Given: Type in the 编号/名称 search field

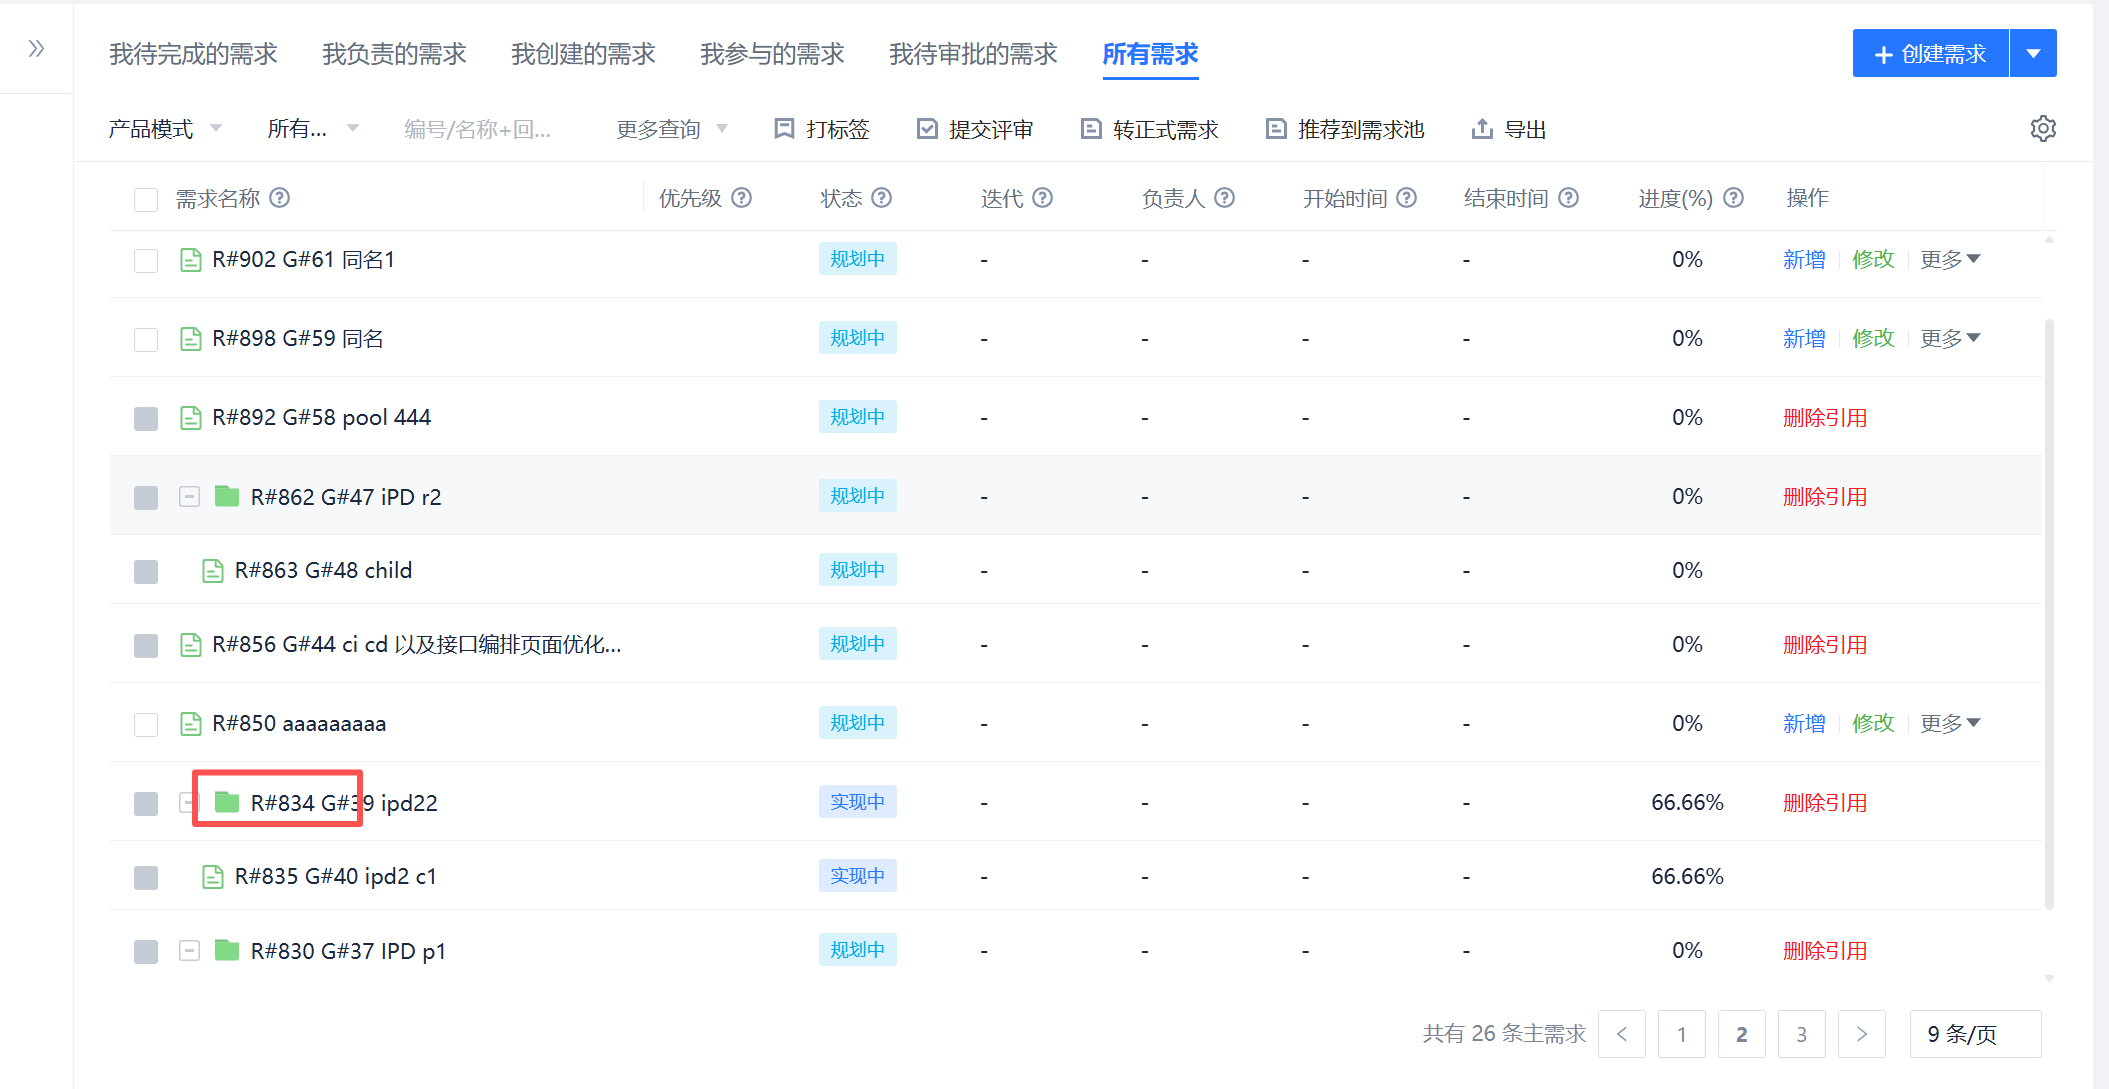Looking at the screenshot, I should point(478,128).
